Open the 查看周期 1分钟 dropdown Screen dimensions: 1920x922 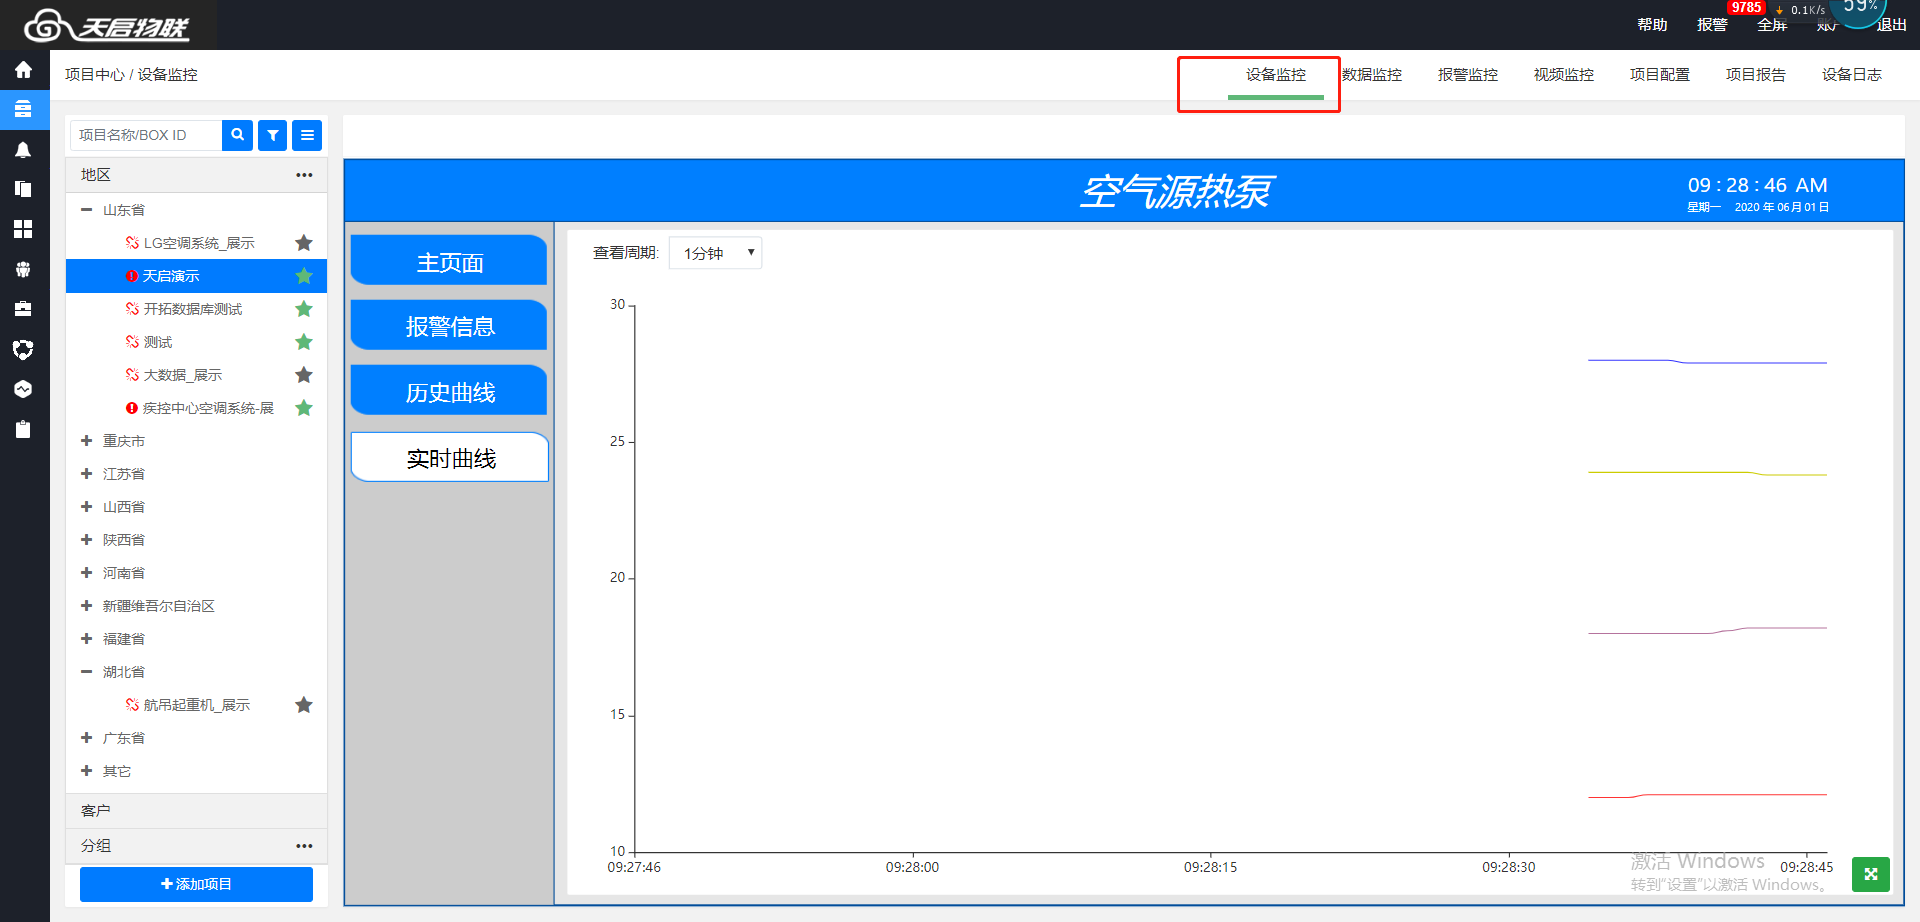coord(715,253)
